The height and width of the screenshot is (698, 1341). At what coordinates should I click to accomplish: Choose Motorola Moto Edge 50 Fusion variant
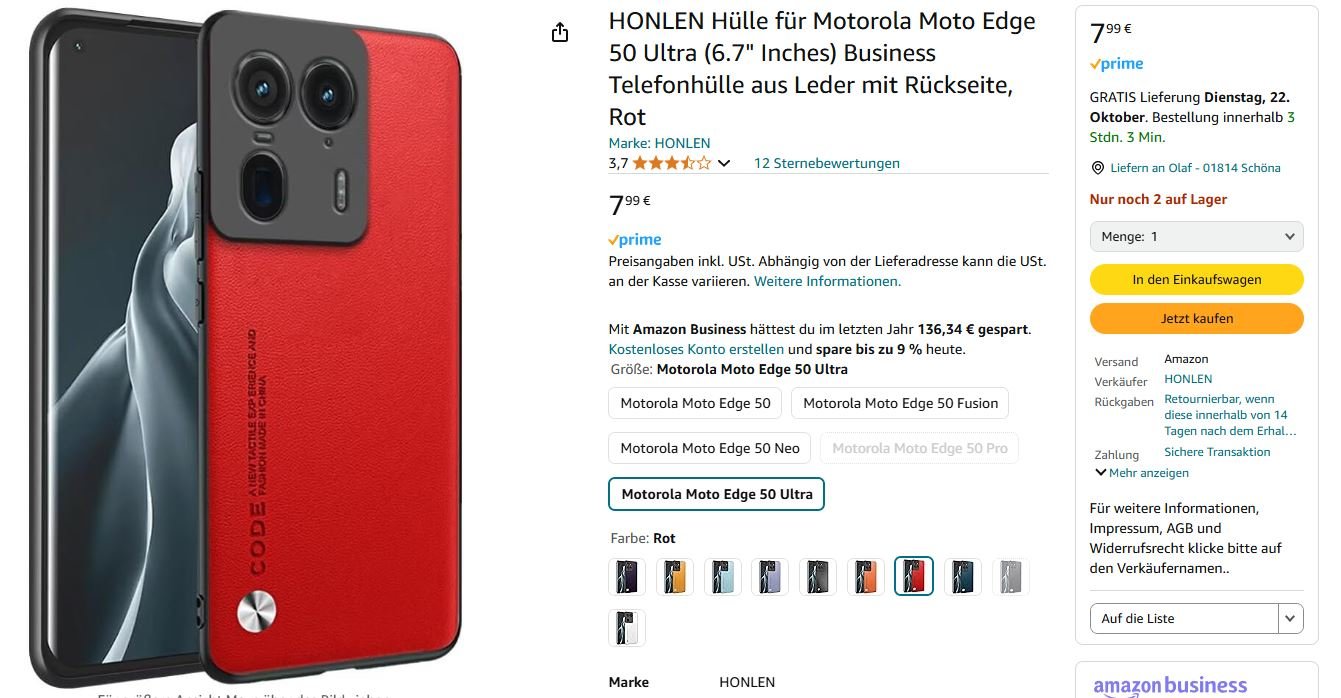tap(900, 403)
